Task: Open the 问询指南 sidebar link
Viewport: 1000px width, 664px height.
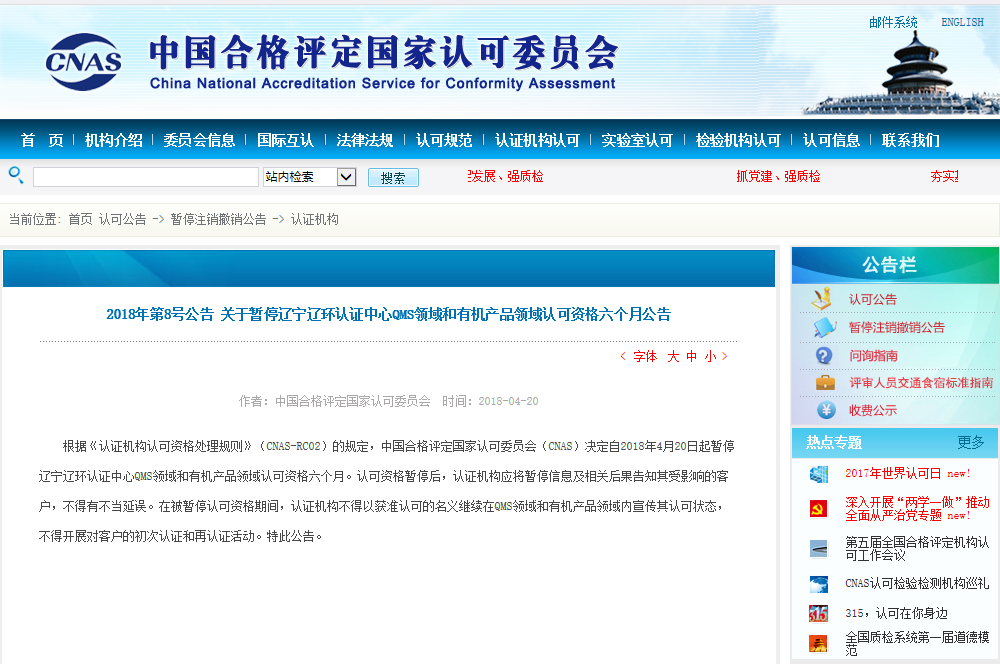Action: coord(872,355)
